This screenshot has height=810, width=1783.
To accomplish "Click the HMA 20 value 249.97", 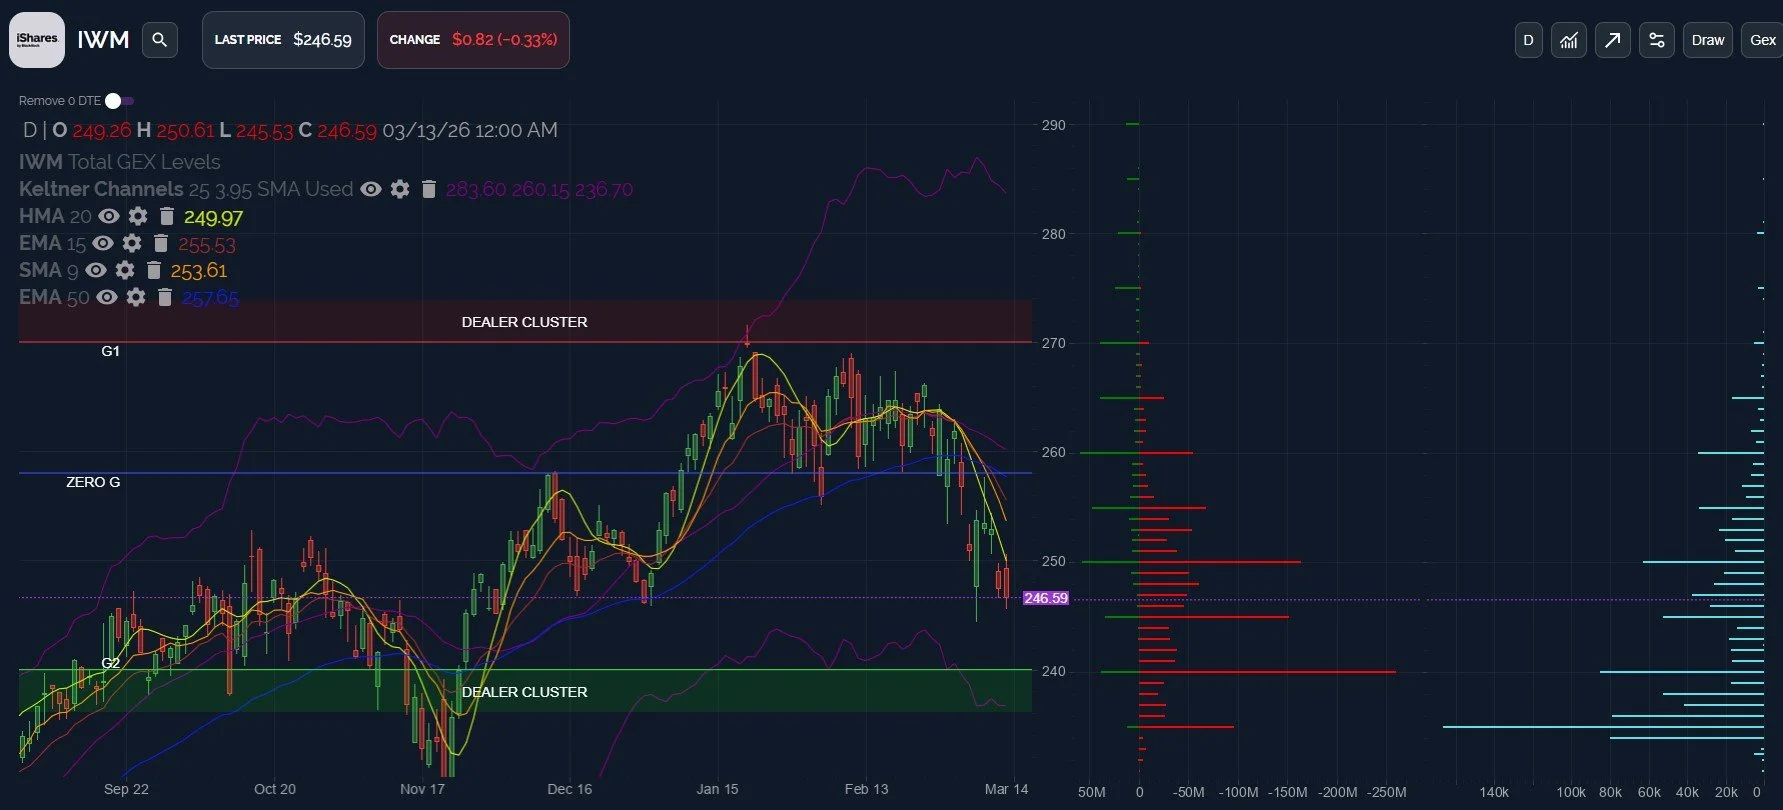I will (x=213, y=217).
